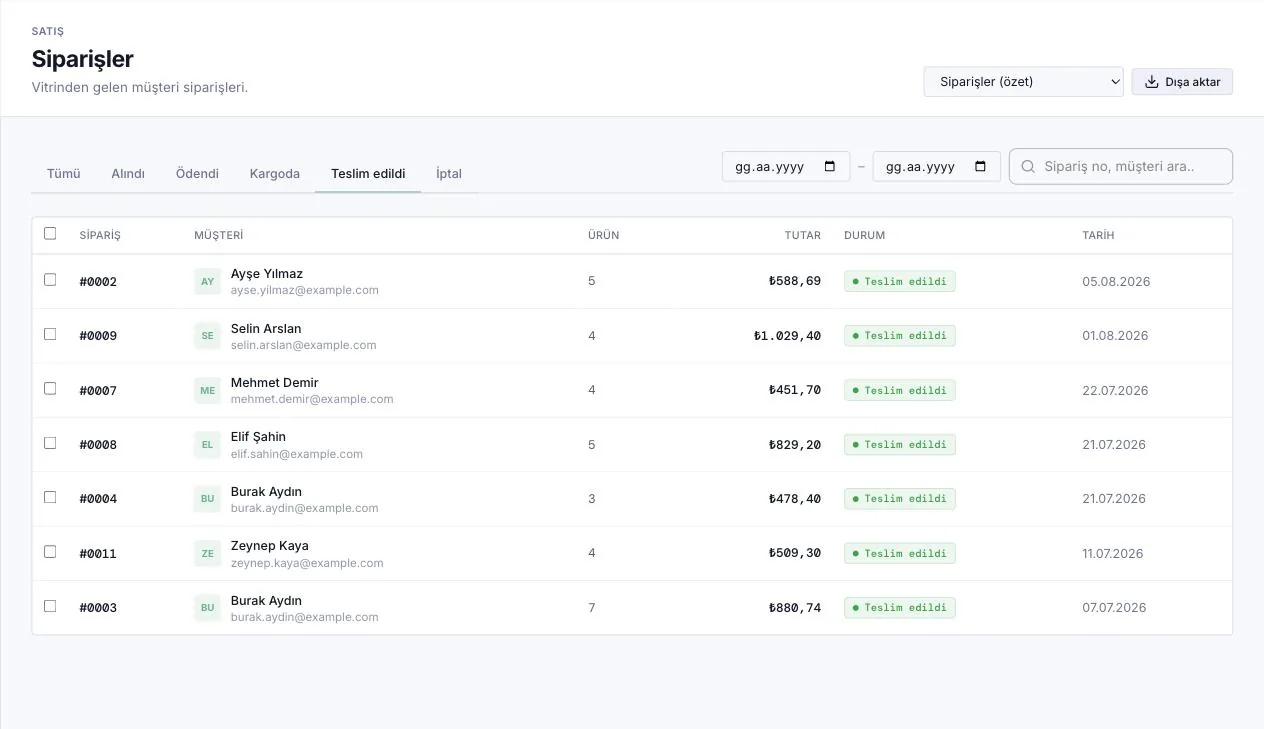Click the EL avatar for Elif Şahin
The height and width of the screenshot is (729, 1264).
207,445
